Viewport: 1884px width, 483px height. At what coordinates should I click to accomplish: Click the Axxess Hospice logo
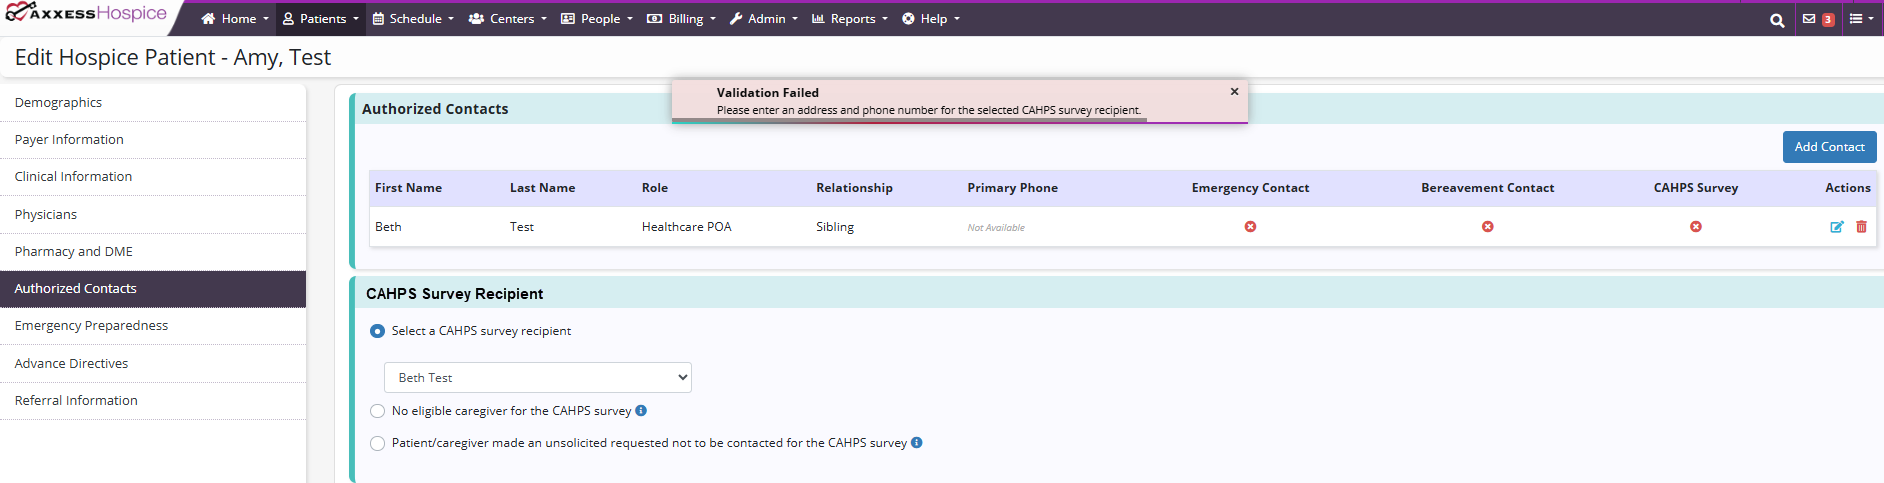(x=86, y=14)
